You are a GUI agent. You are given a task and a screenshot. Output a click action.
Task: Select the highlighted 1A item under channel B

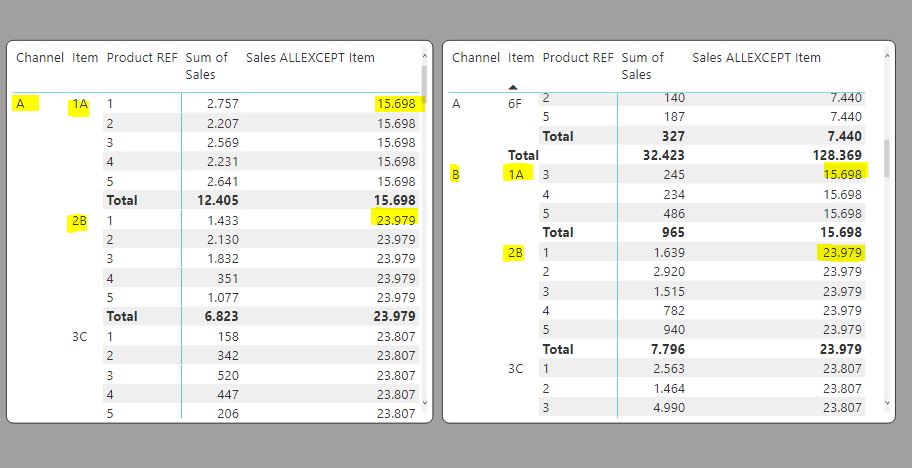[517, 173]
